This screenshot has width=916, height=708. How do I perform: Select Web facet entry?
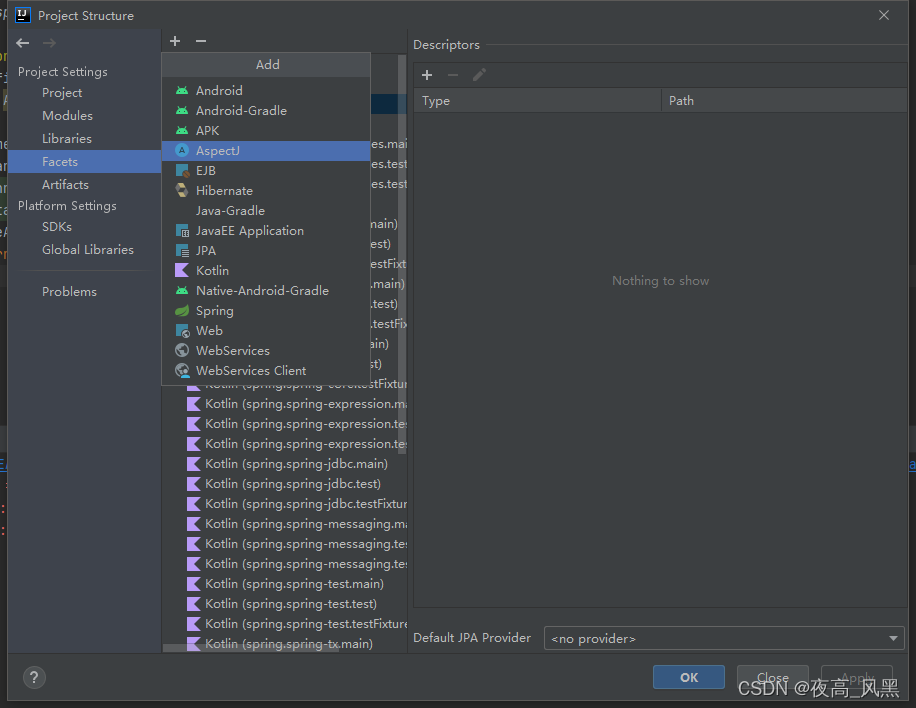(266, 331)
